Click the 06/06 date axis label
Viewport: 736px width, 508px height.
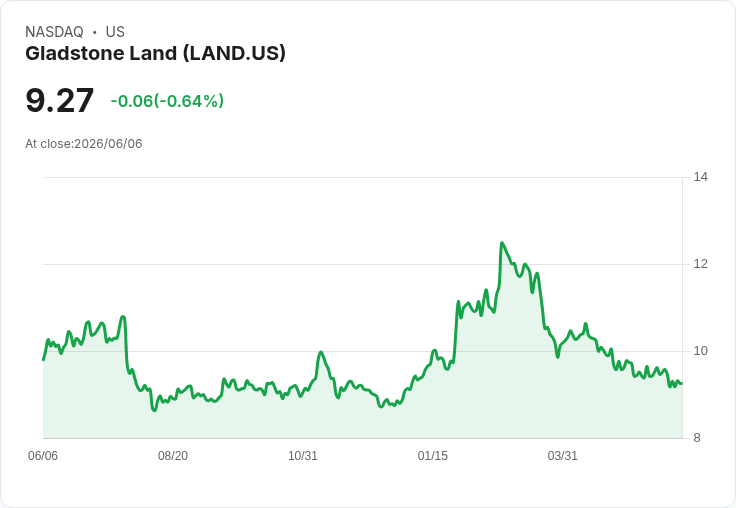point(43,455)
